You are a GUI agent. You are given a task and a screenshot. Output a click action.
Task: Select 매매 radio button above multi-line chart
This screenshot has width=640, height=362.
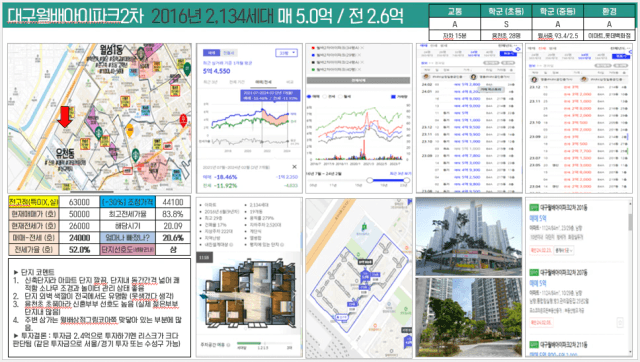tap(309, 97)
